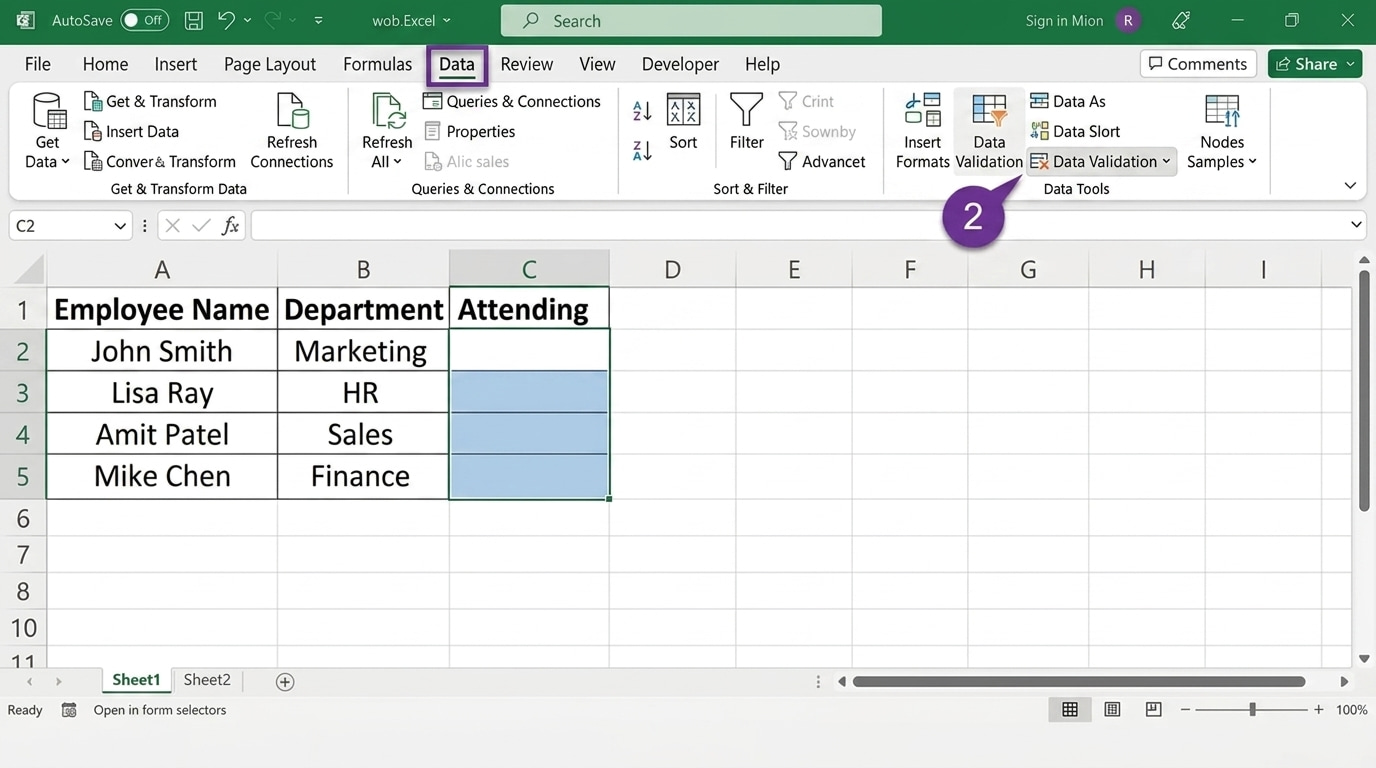Select the Marketing cell
Image resolution: width=1376 pixels, height=768 pixels.
363,351
